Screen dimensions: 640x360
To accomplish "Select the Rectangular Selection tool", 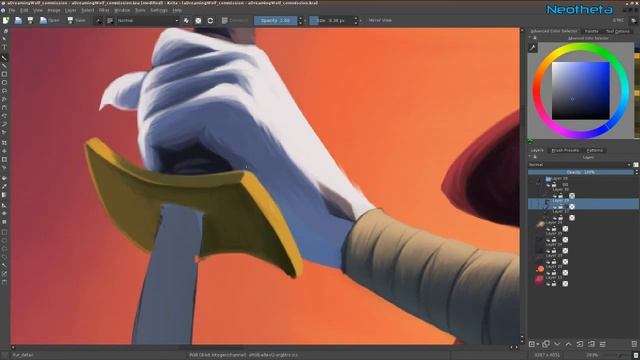I will coord(4,232).
